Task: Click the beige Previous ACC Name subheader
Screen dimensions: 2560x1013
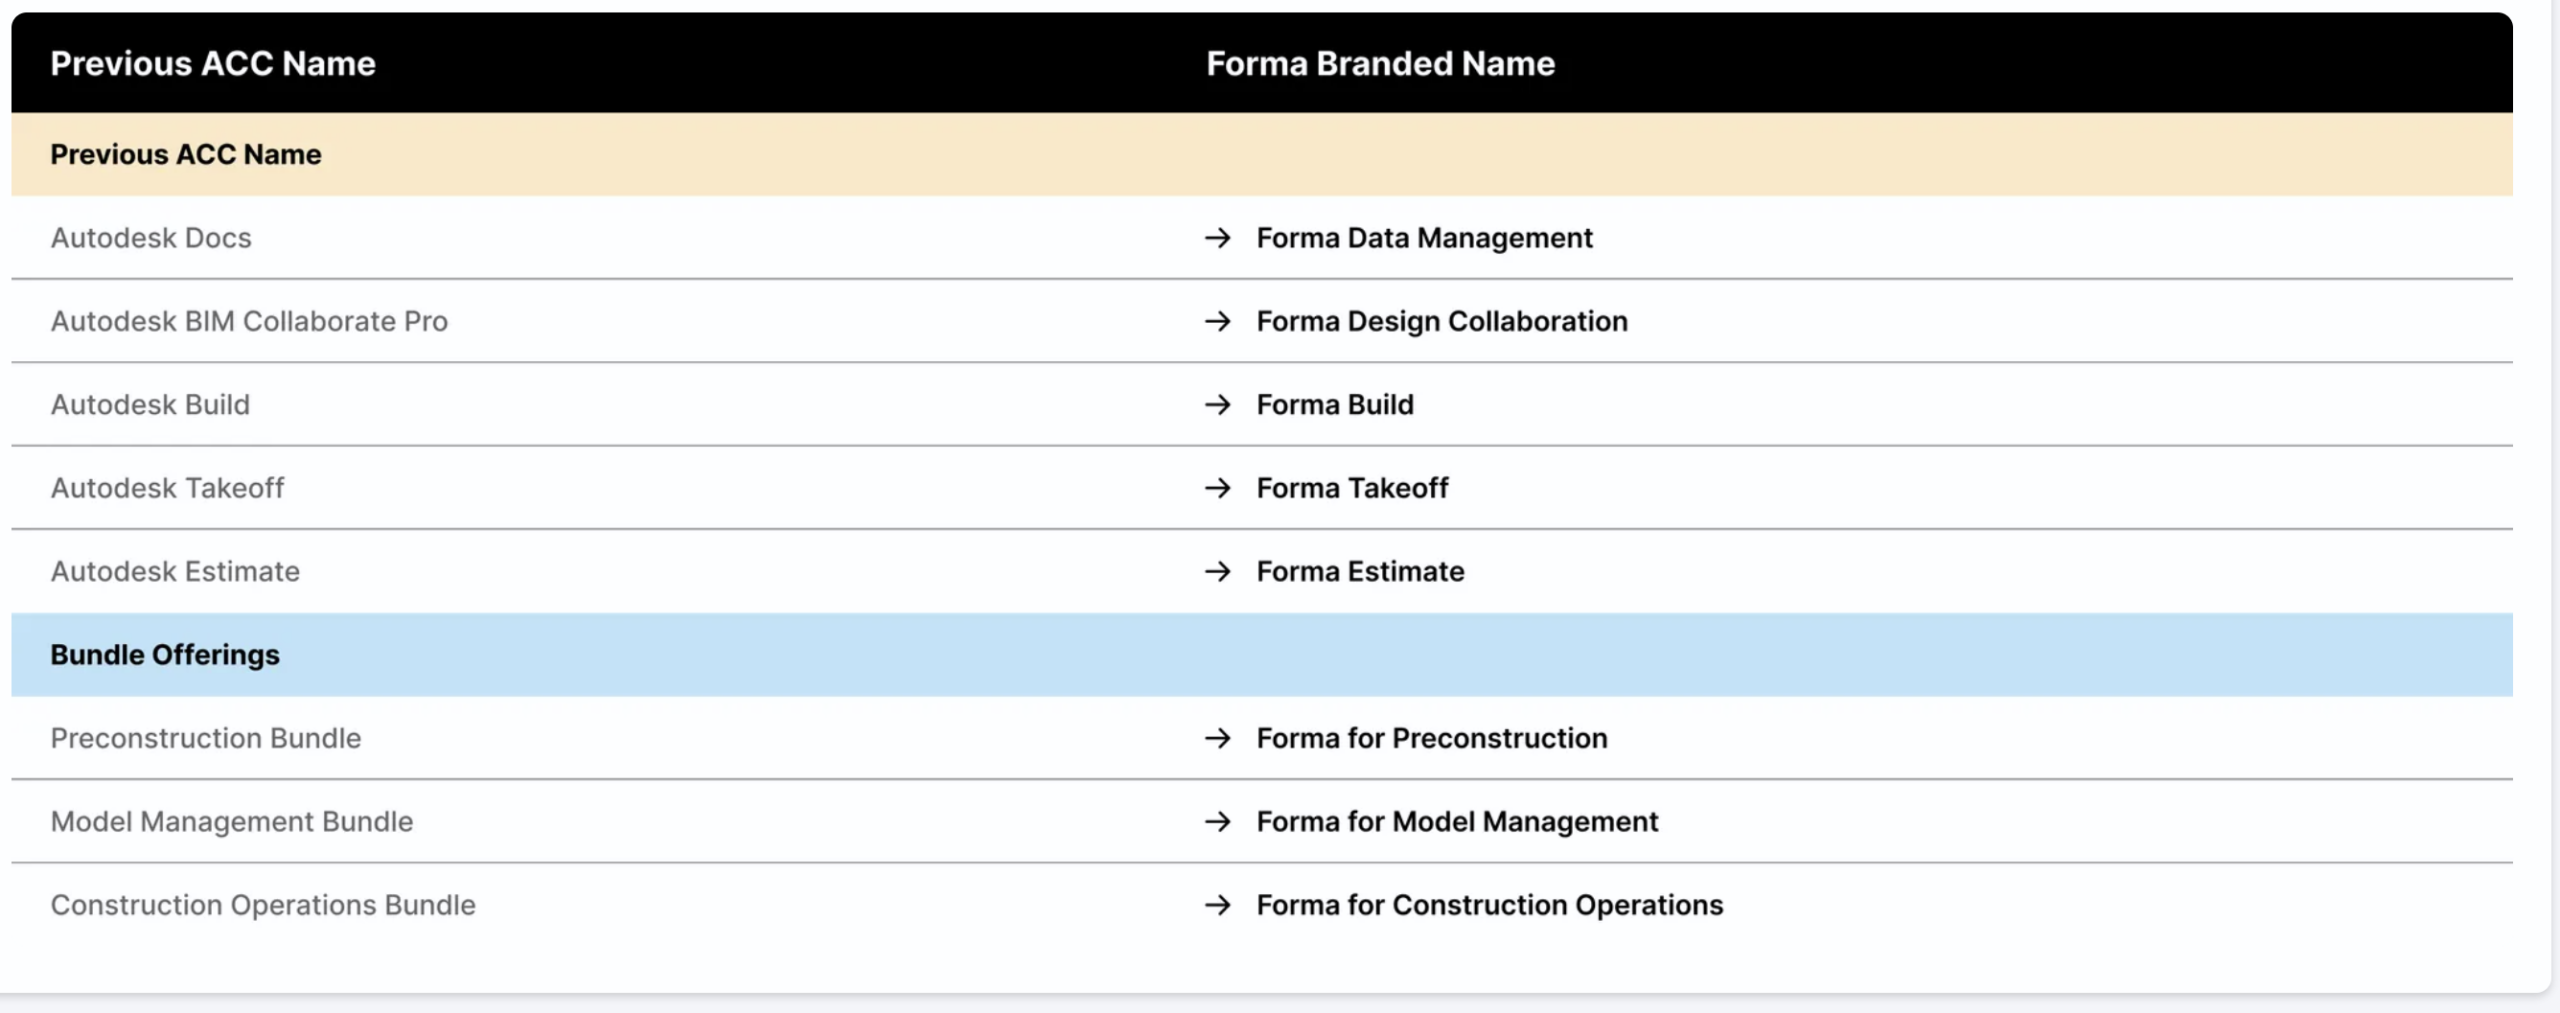Action: 186,155
